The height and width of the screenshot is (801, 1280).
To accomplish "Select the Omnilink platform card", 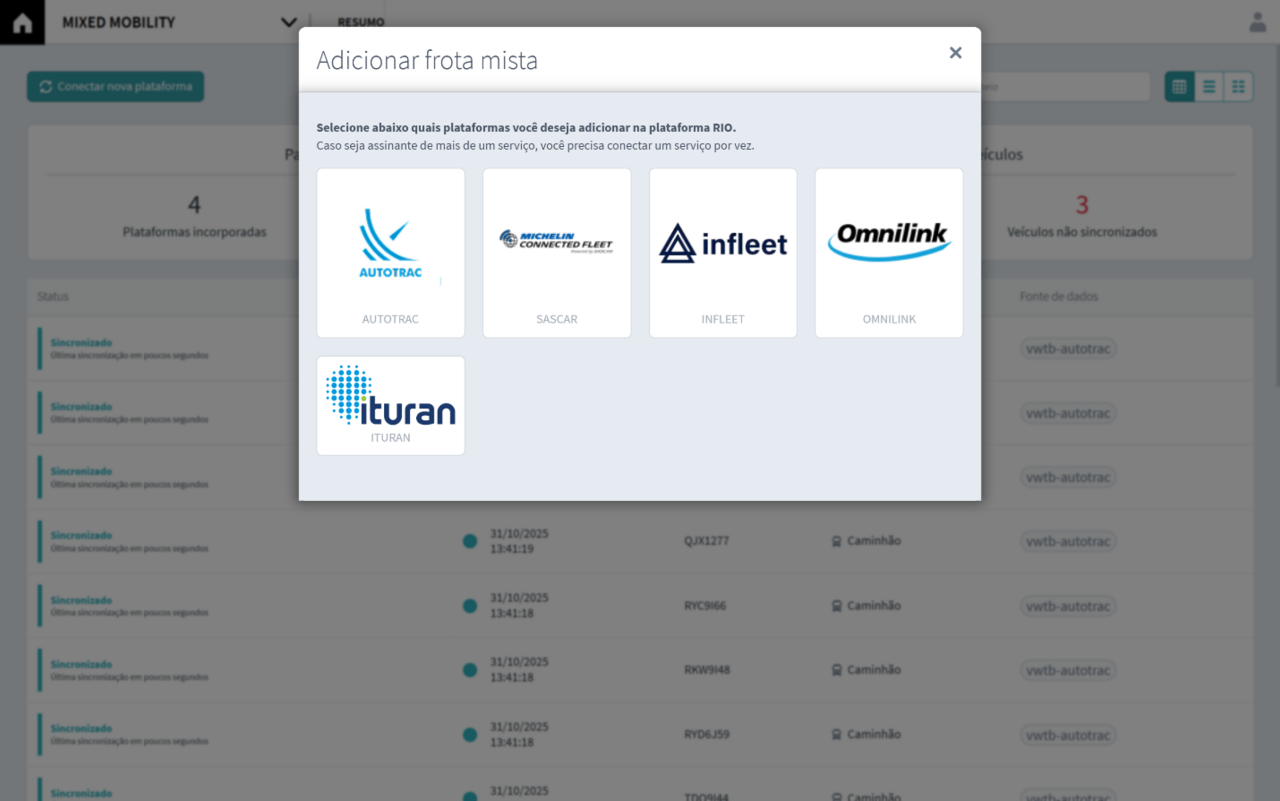I will (x=889, y=253).
